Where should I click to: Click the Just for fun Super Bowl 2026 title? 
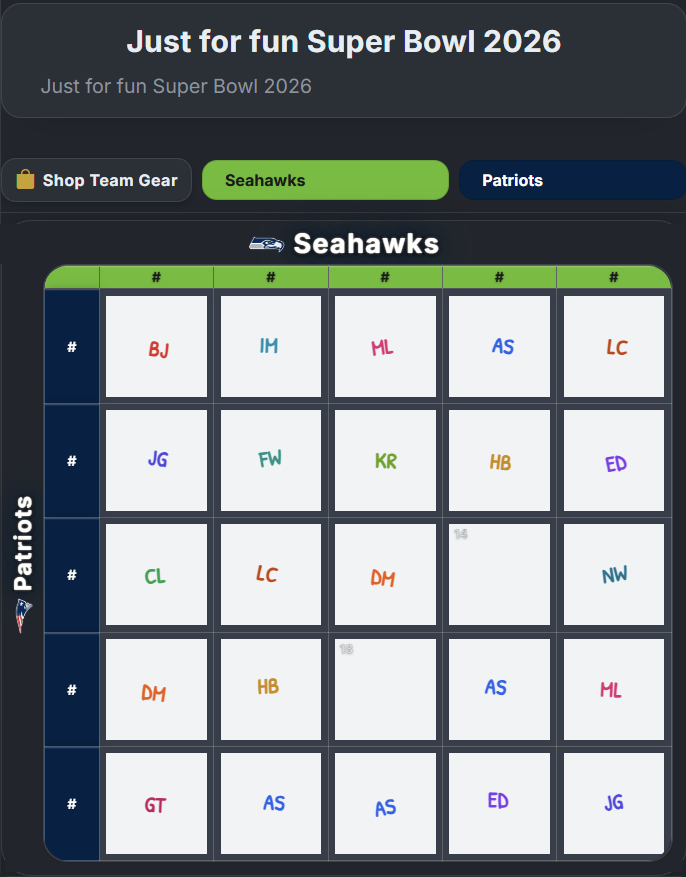click(x=343, y=42)
